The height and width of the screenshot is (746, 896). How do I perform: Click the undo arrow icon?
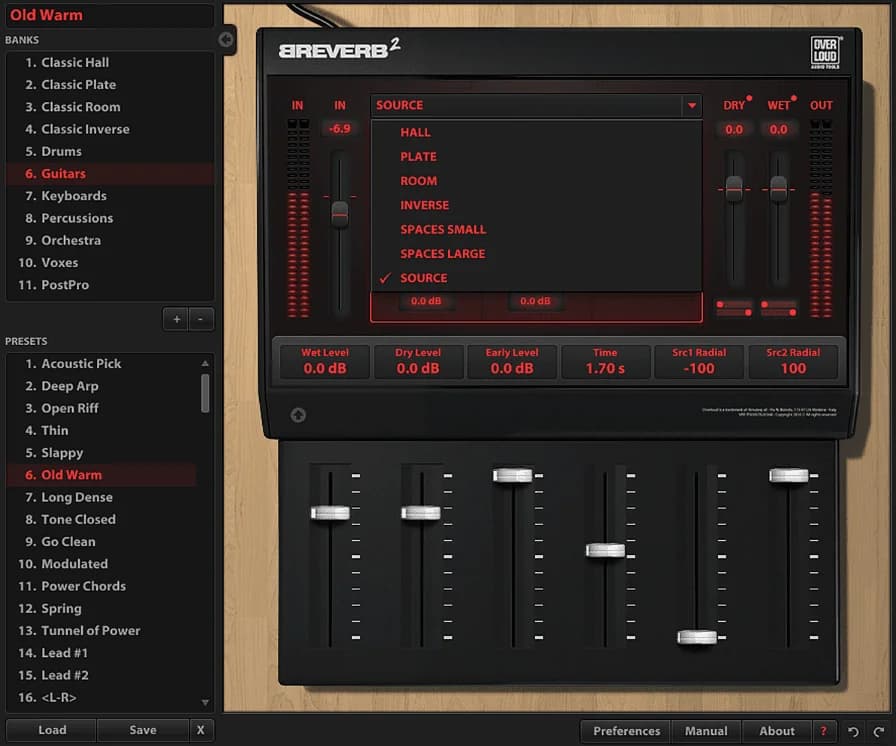point(852,732)
